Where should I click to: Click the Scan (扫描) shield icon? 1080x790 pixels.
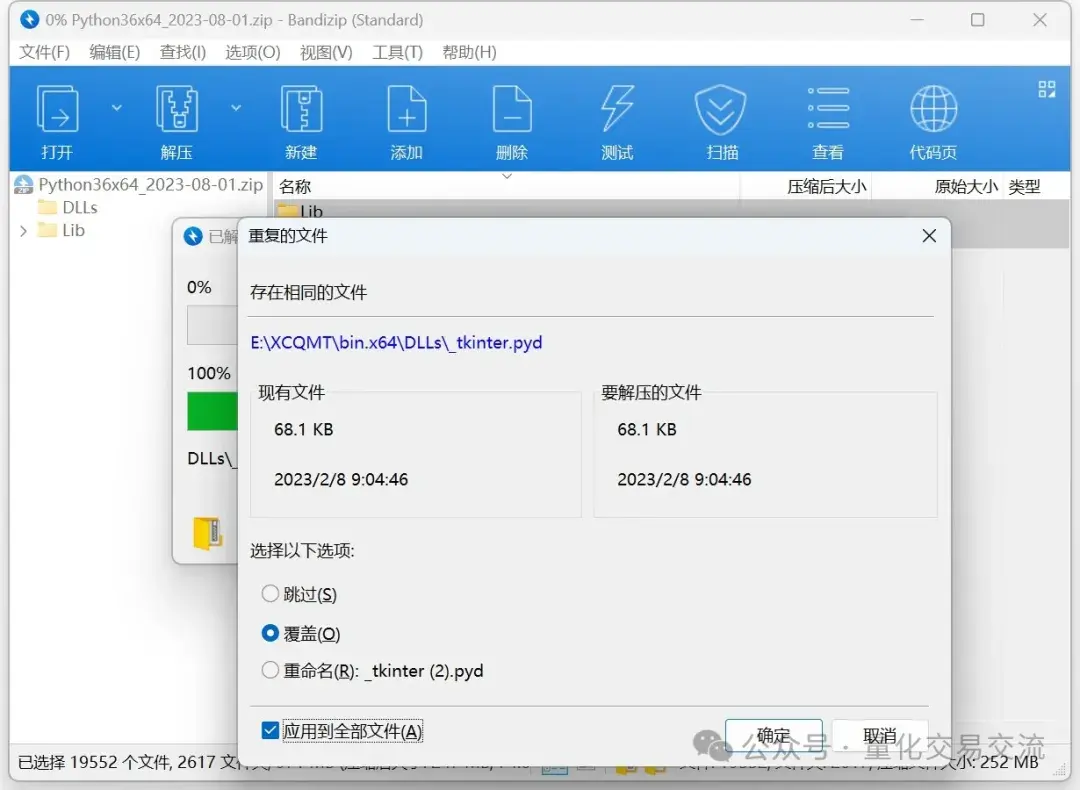(x=720, y=109)
